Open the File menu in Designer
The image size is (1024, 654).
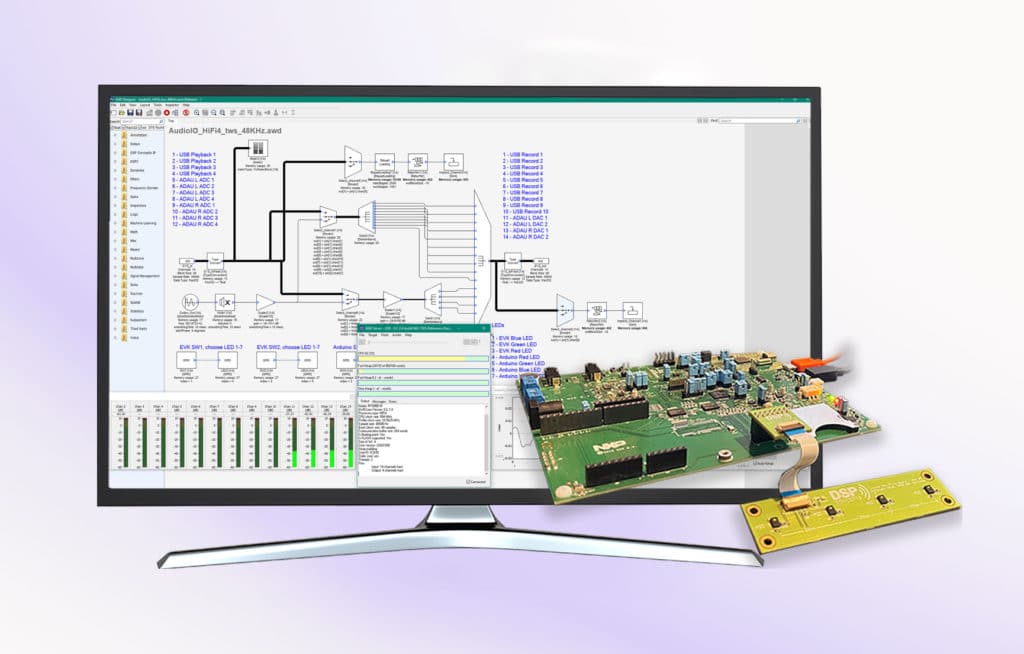point(113,105)
